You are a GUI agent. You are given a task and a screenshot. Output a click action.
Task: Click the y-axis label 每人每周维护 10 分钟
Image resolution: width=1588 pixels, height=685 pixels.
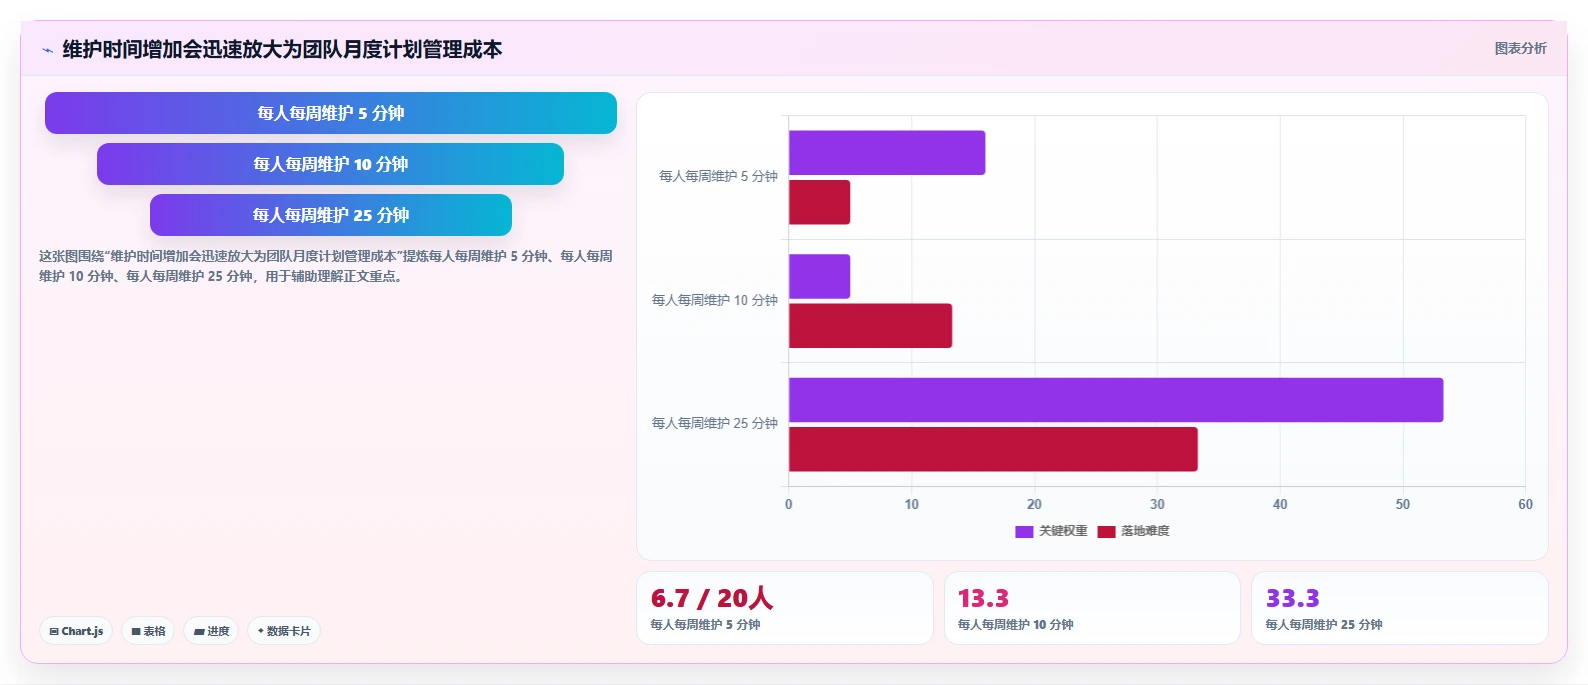[x=715, y=300]
